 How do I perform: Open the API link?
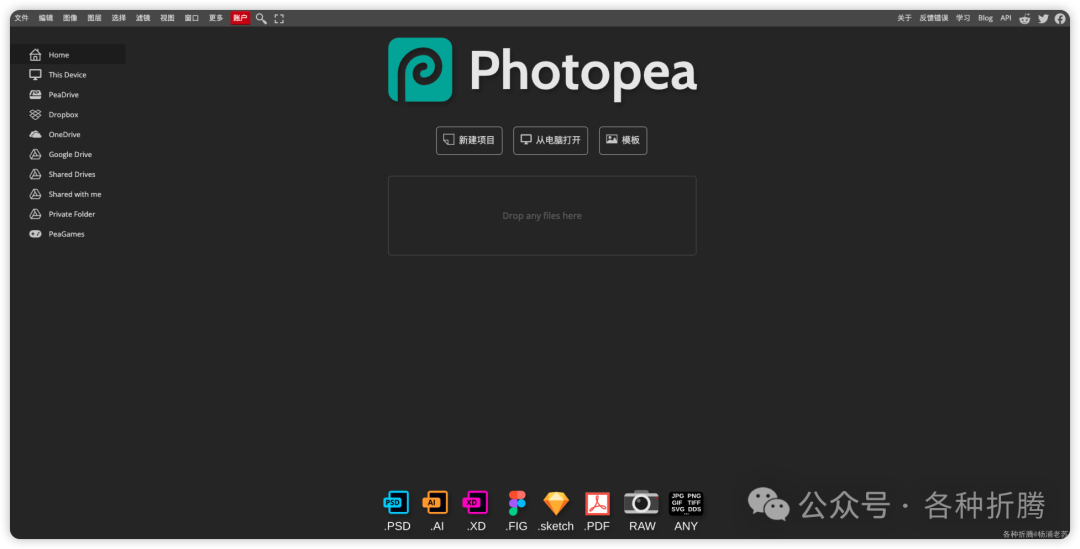[1006, 19]
